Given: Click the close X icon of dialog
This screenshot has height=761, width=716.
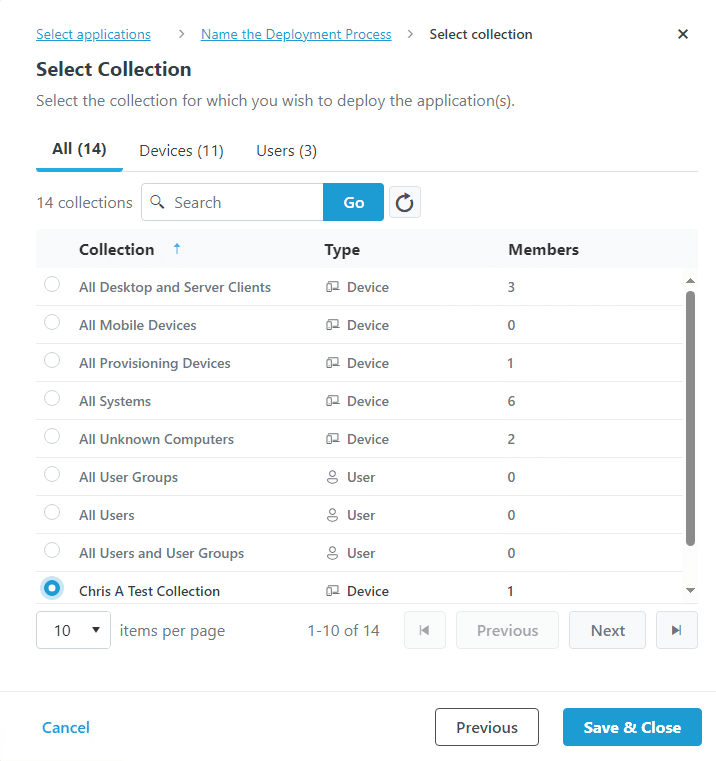Looking at the screenshot, I should 683,34.
